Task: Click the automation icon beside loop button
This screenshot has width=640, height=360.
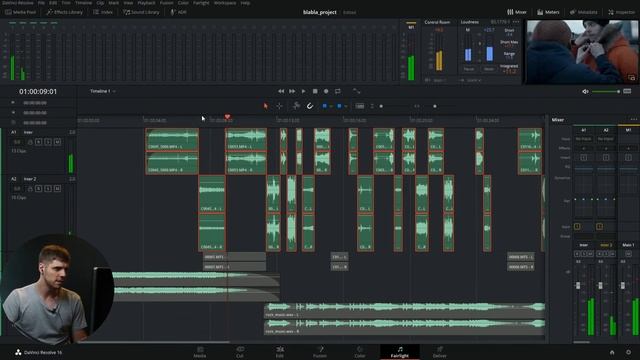Action: [x=357, y=91]
